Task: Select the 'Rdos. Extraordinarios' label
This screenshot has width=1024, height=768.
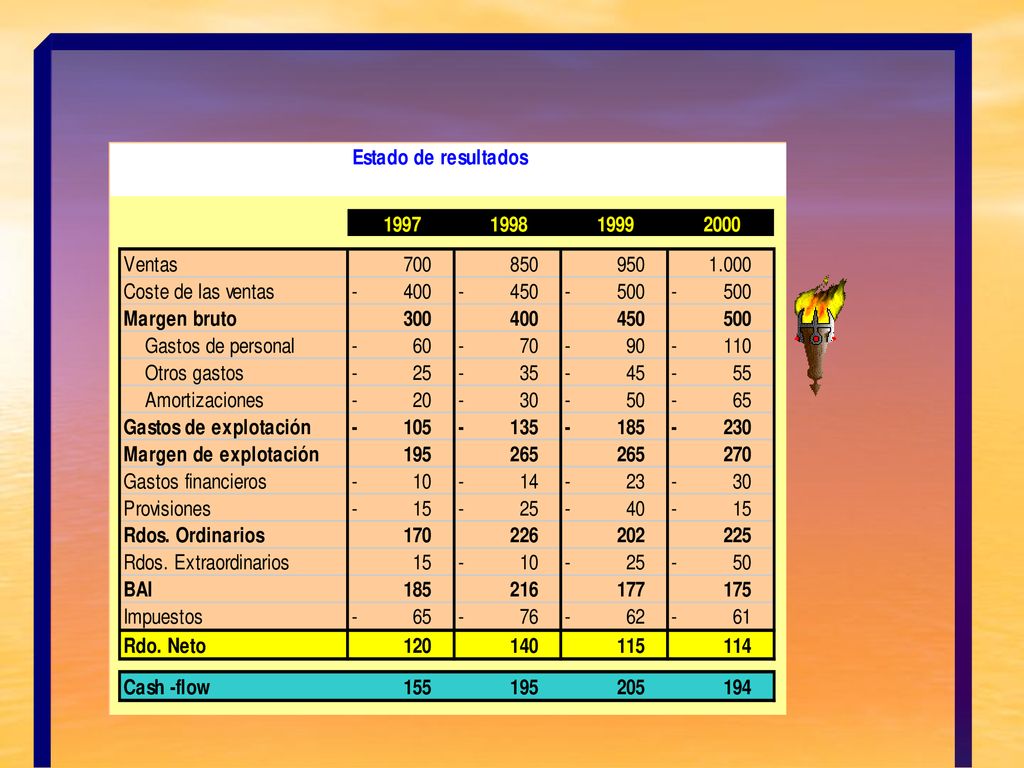Action: coord(206,563)
